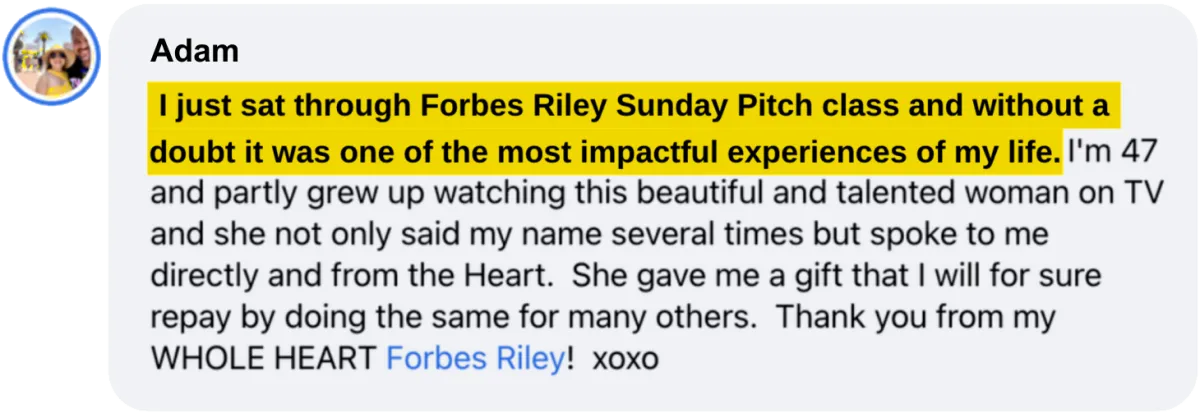
Task: Open the blue Forbes Riley tagged link
Action: [475, 358]
